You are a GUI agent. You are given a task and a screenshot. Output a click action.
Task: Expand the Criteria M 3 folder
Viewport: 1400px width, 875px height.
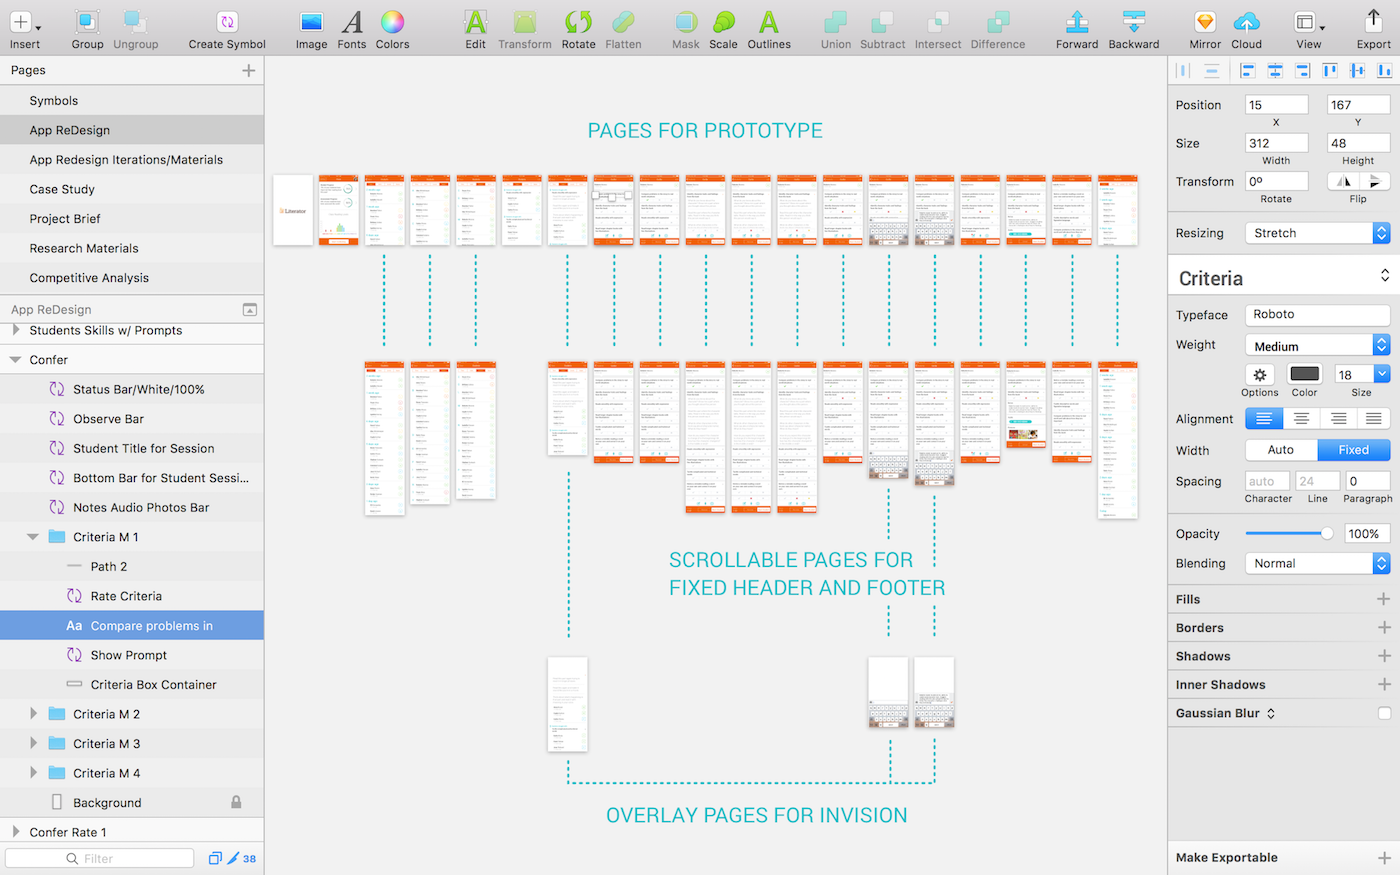pyautogui.click(x=33, y=743)
